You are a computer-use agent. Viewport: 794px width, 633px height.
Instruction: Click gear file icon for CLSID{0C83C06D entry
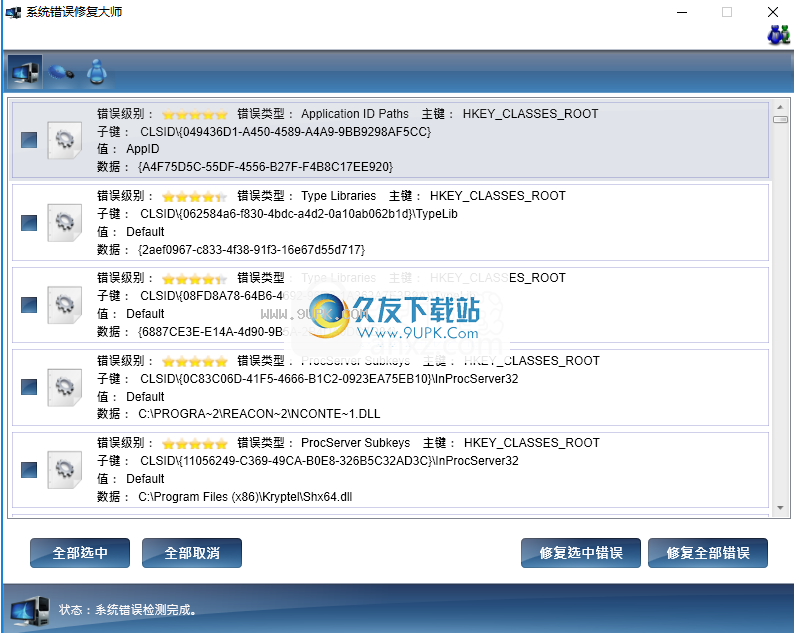[x=64, y=387]
